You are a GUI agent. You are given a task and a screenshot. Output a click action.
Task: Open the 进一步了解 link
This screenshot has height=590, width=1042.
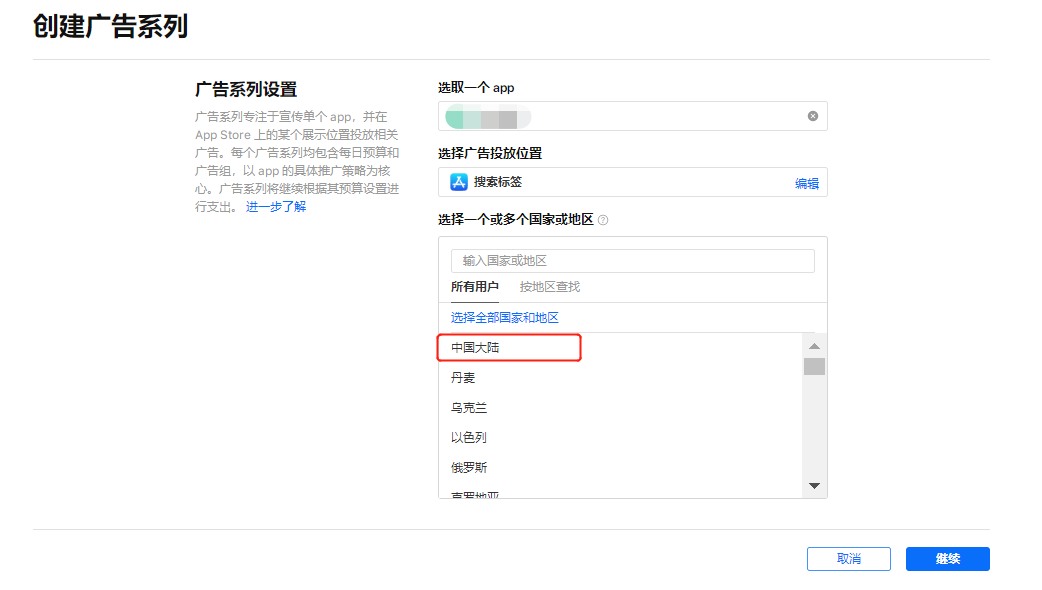276,207
